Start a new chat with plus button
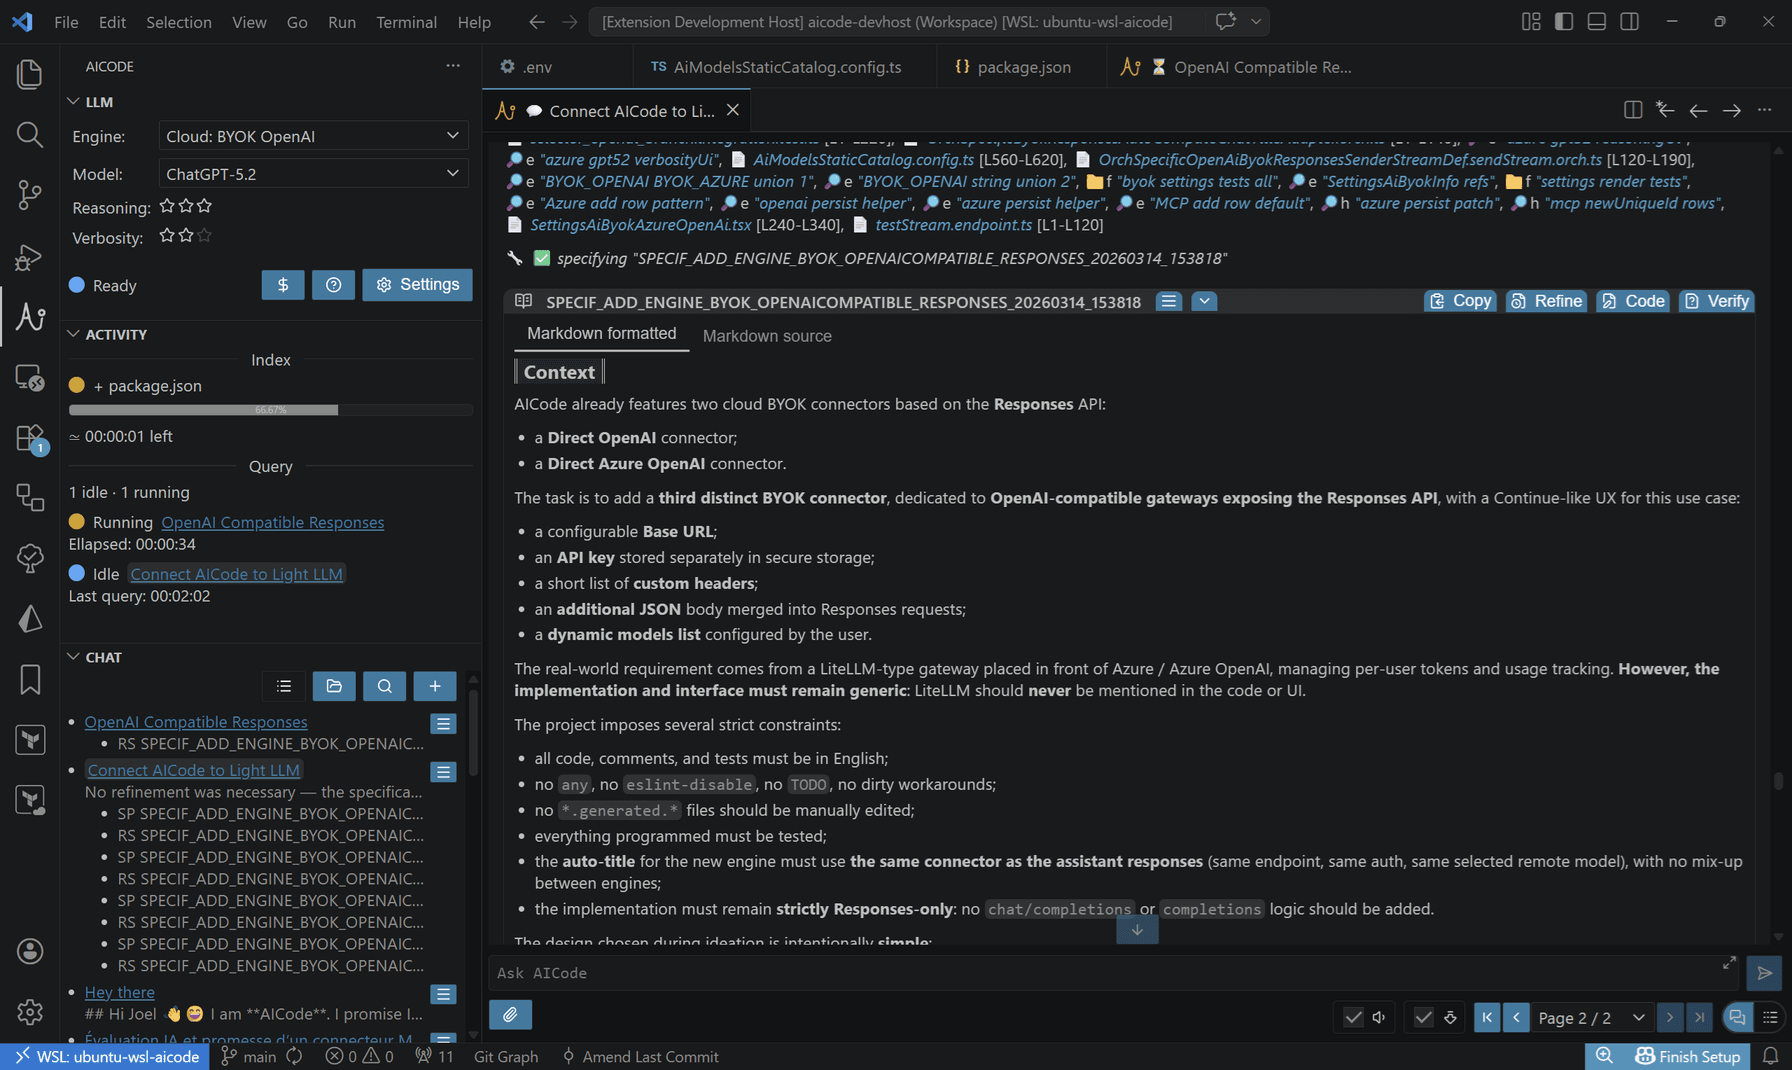Viewport: 1792px width, 1070px height. (x=435, y=686)
